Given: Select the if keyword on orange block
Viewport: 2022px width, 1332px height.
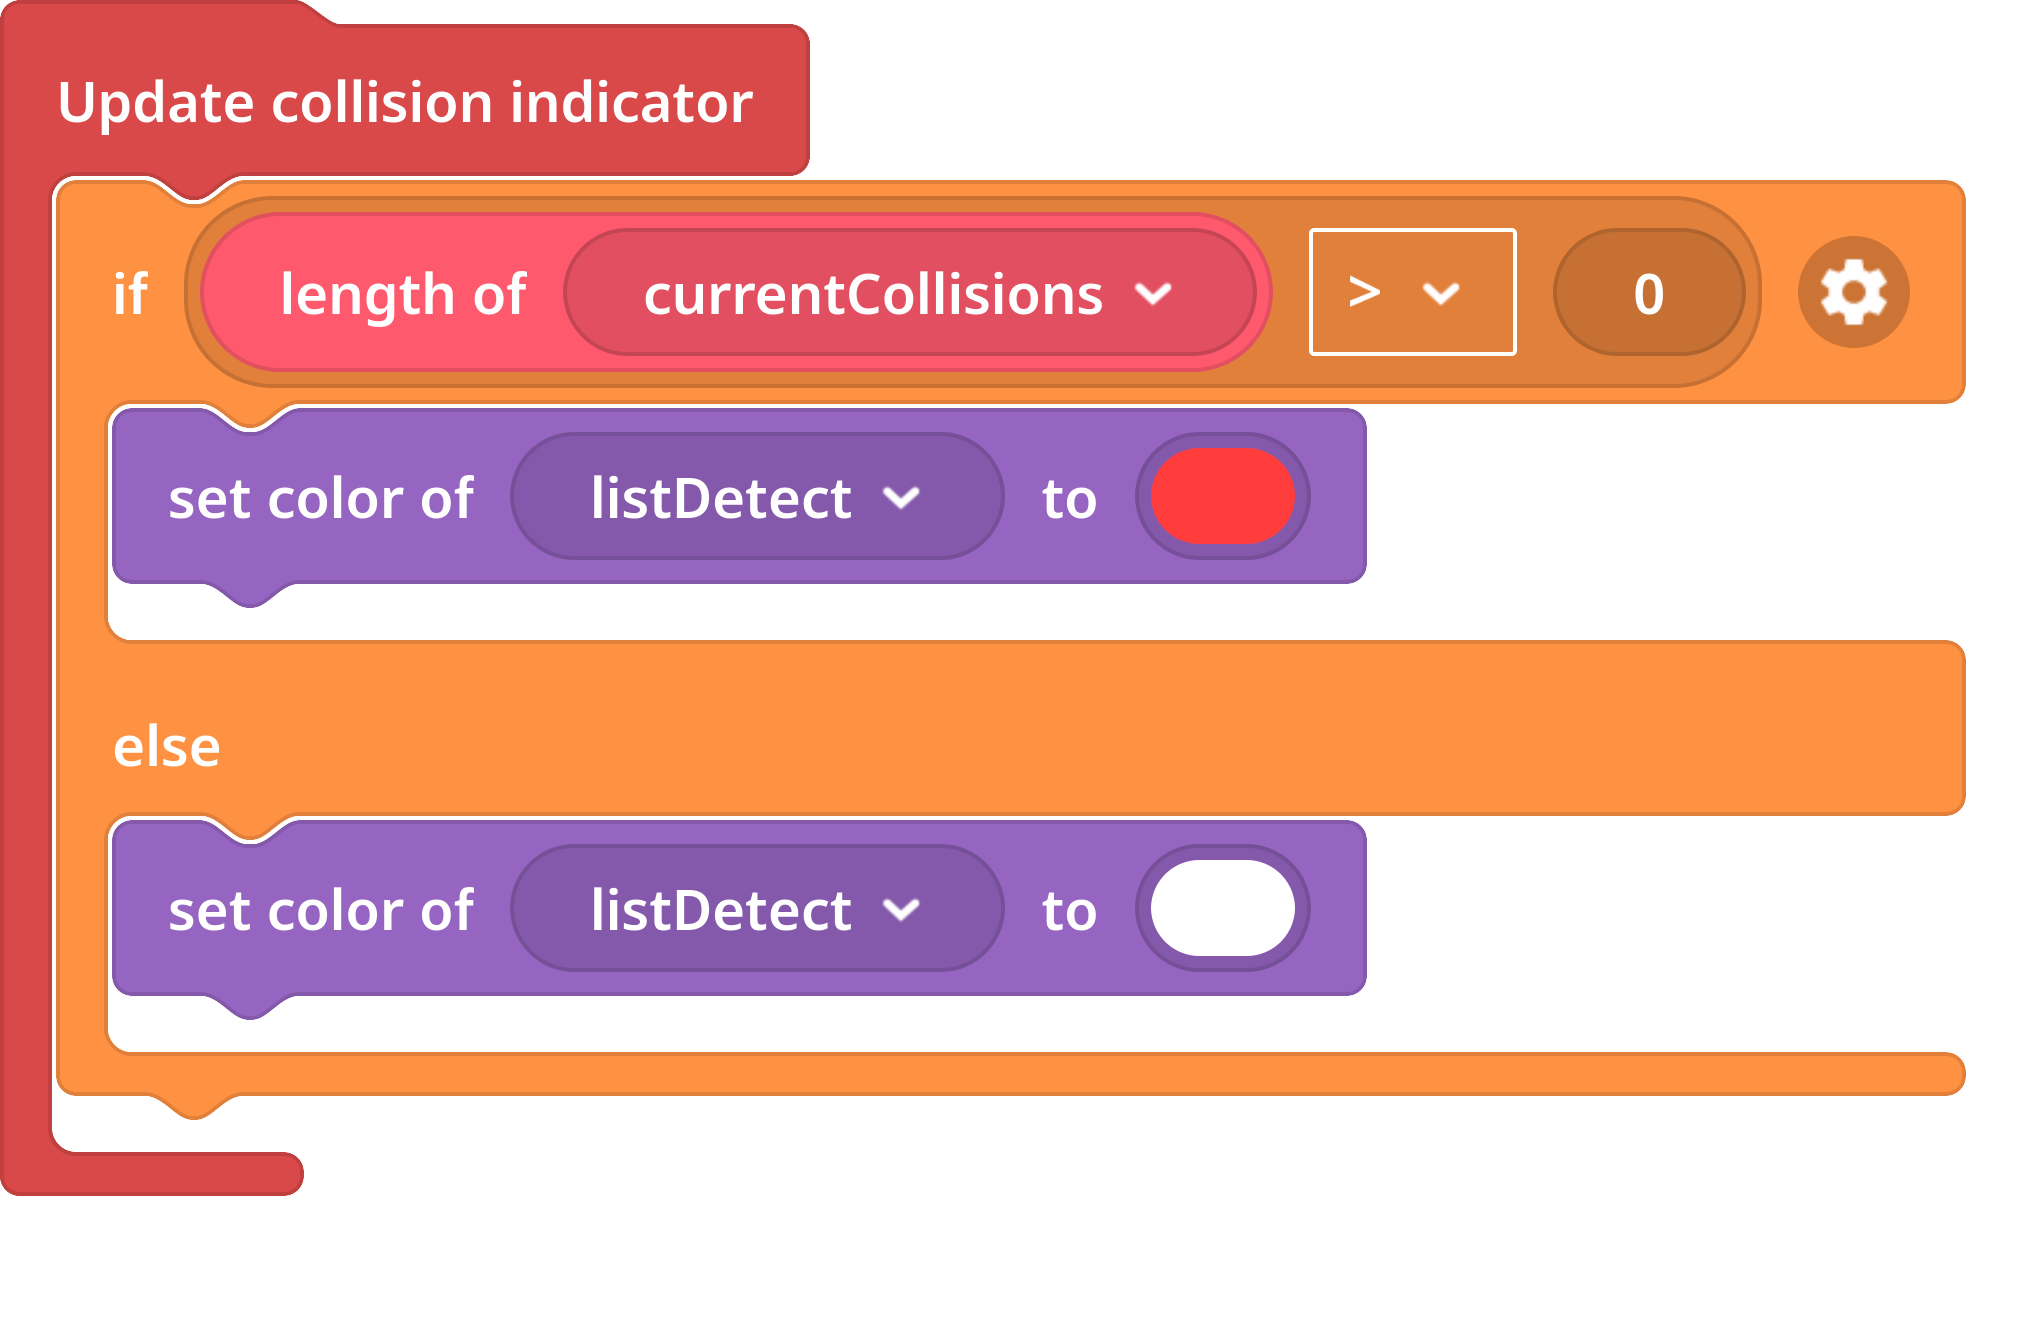Looking at the screenshot, I should point(131,294).
